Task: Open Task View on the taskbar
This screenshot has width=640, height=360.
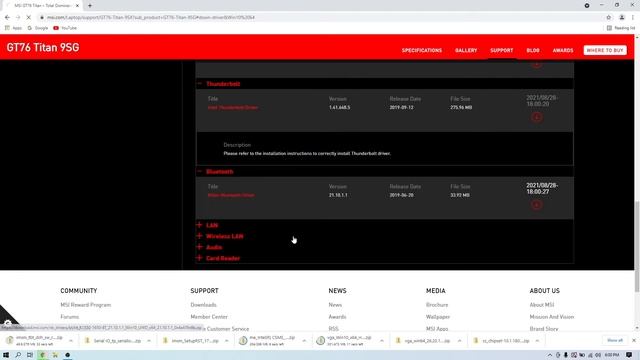Action: point(30,355)
